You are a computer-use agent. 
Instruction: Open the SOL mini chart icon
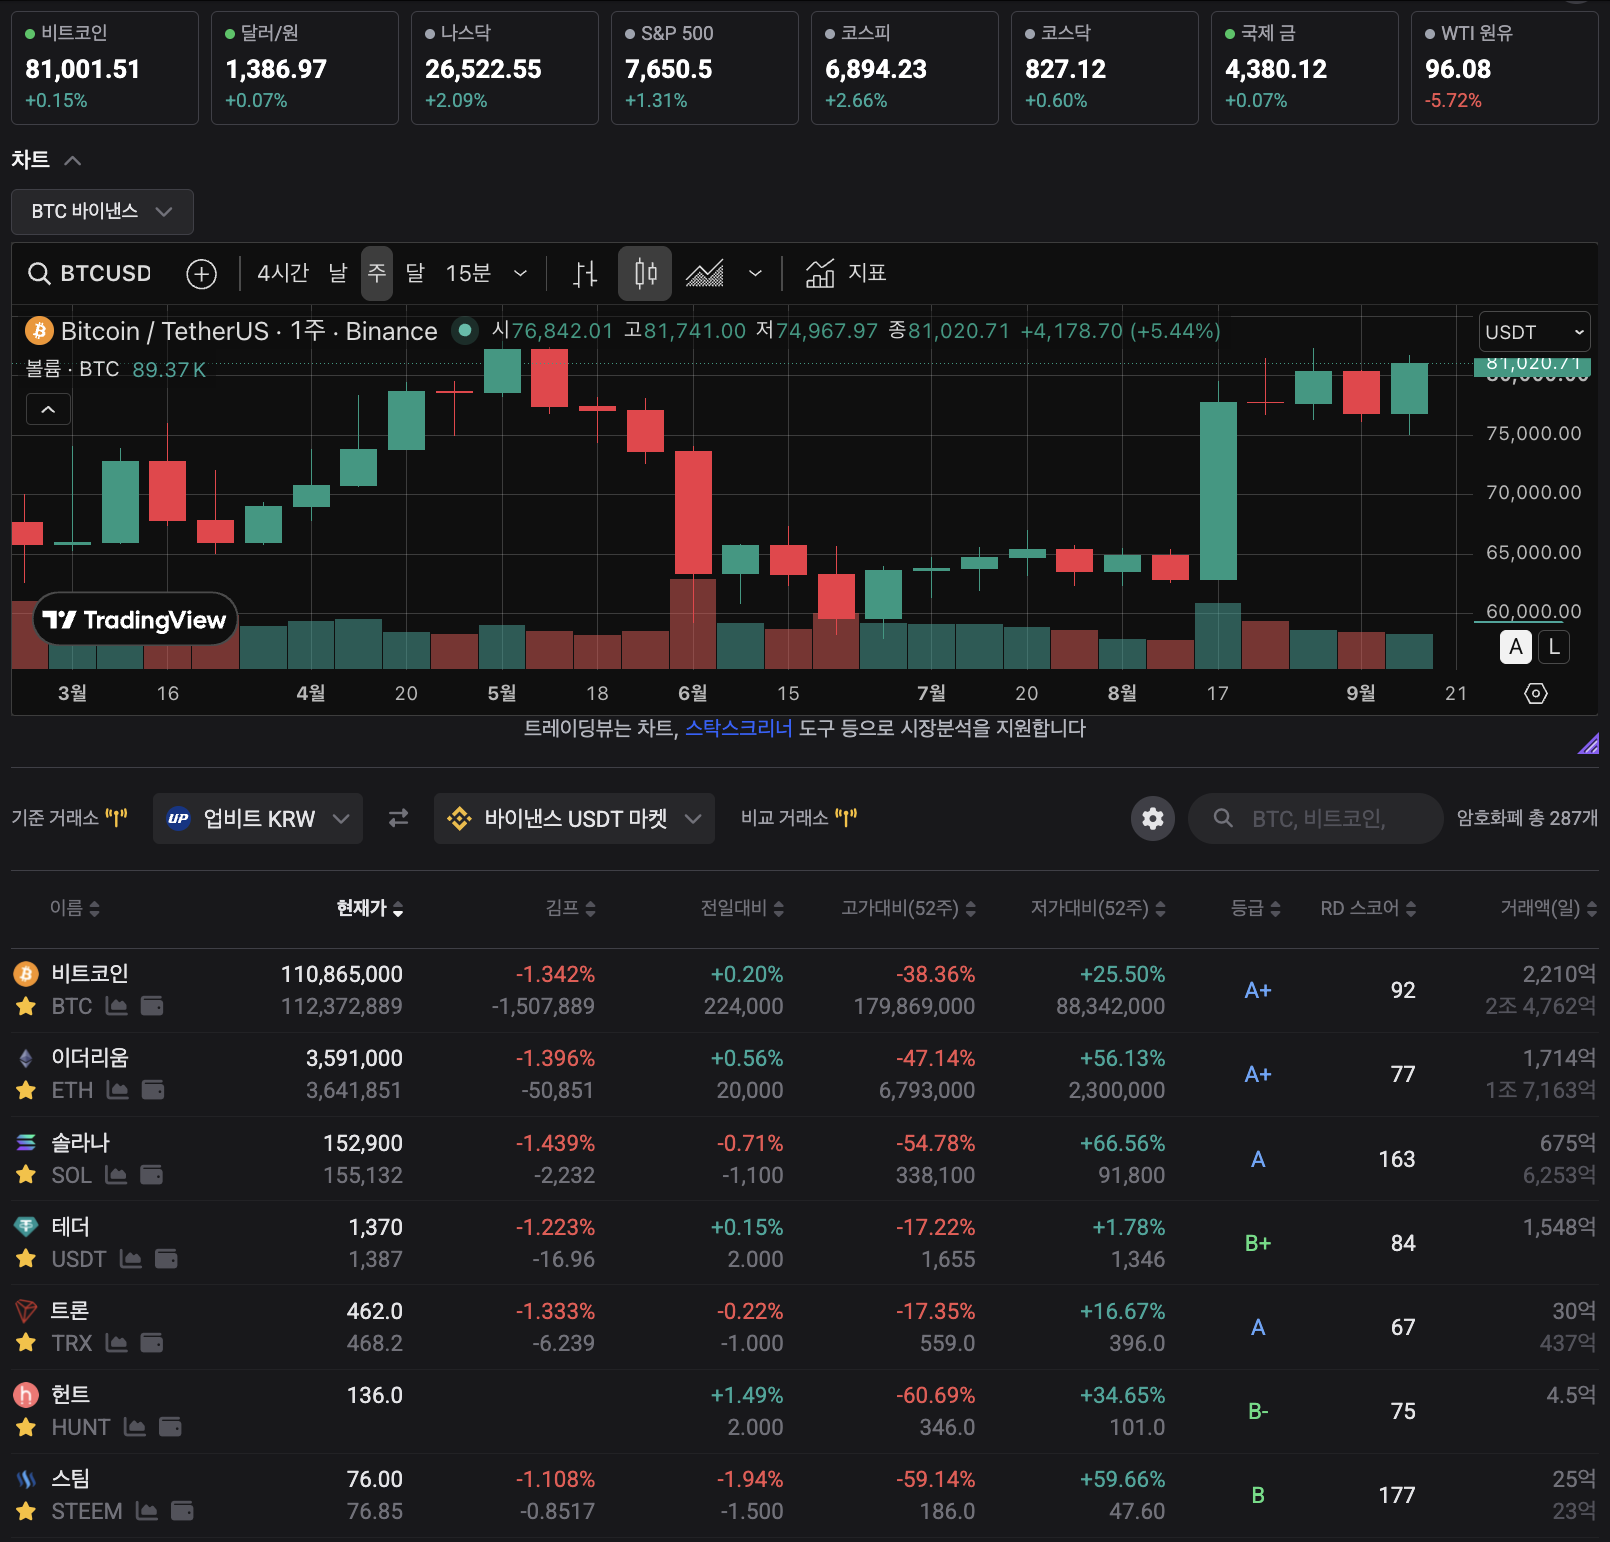click(117, 1175)
